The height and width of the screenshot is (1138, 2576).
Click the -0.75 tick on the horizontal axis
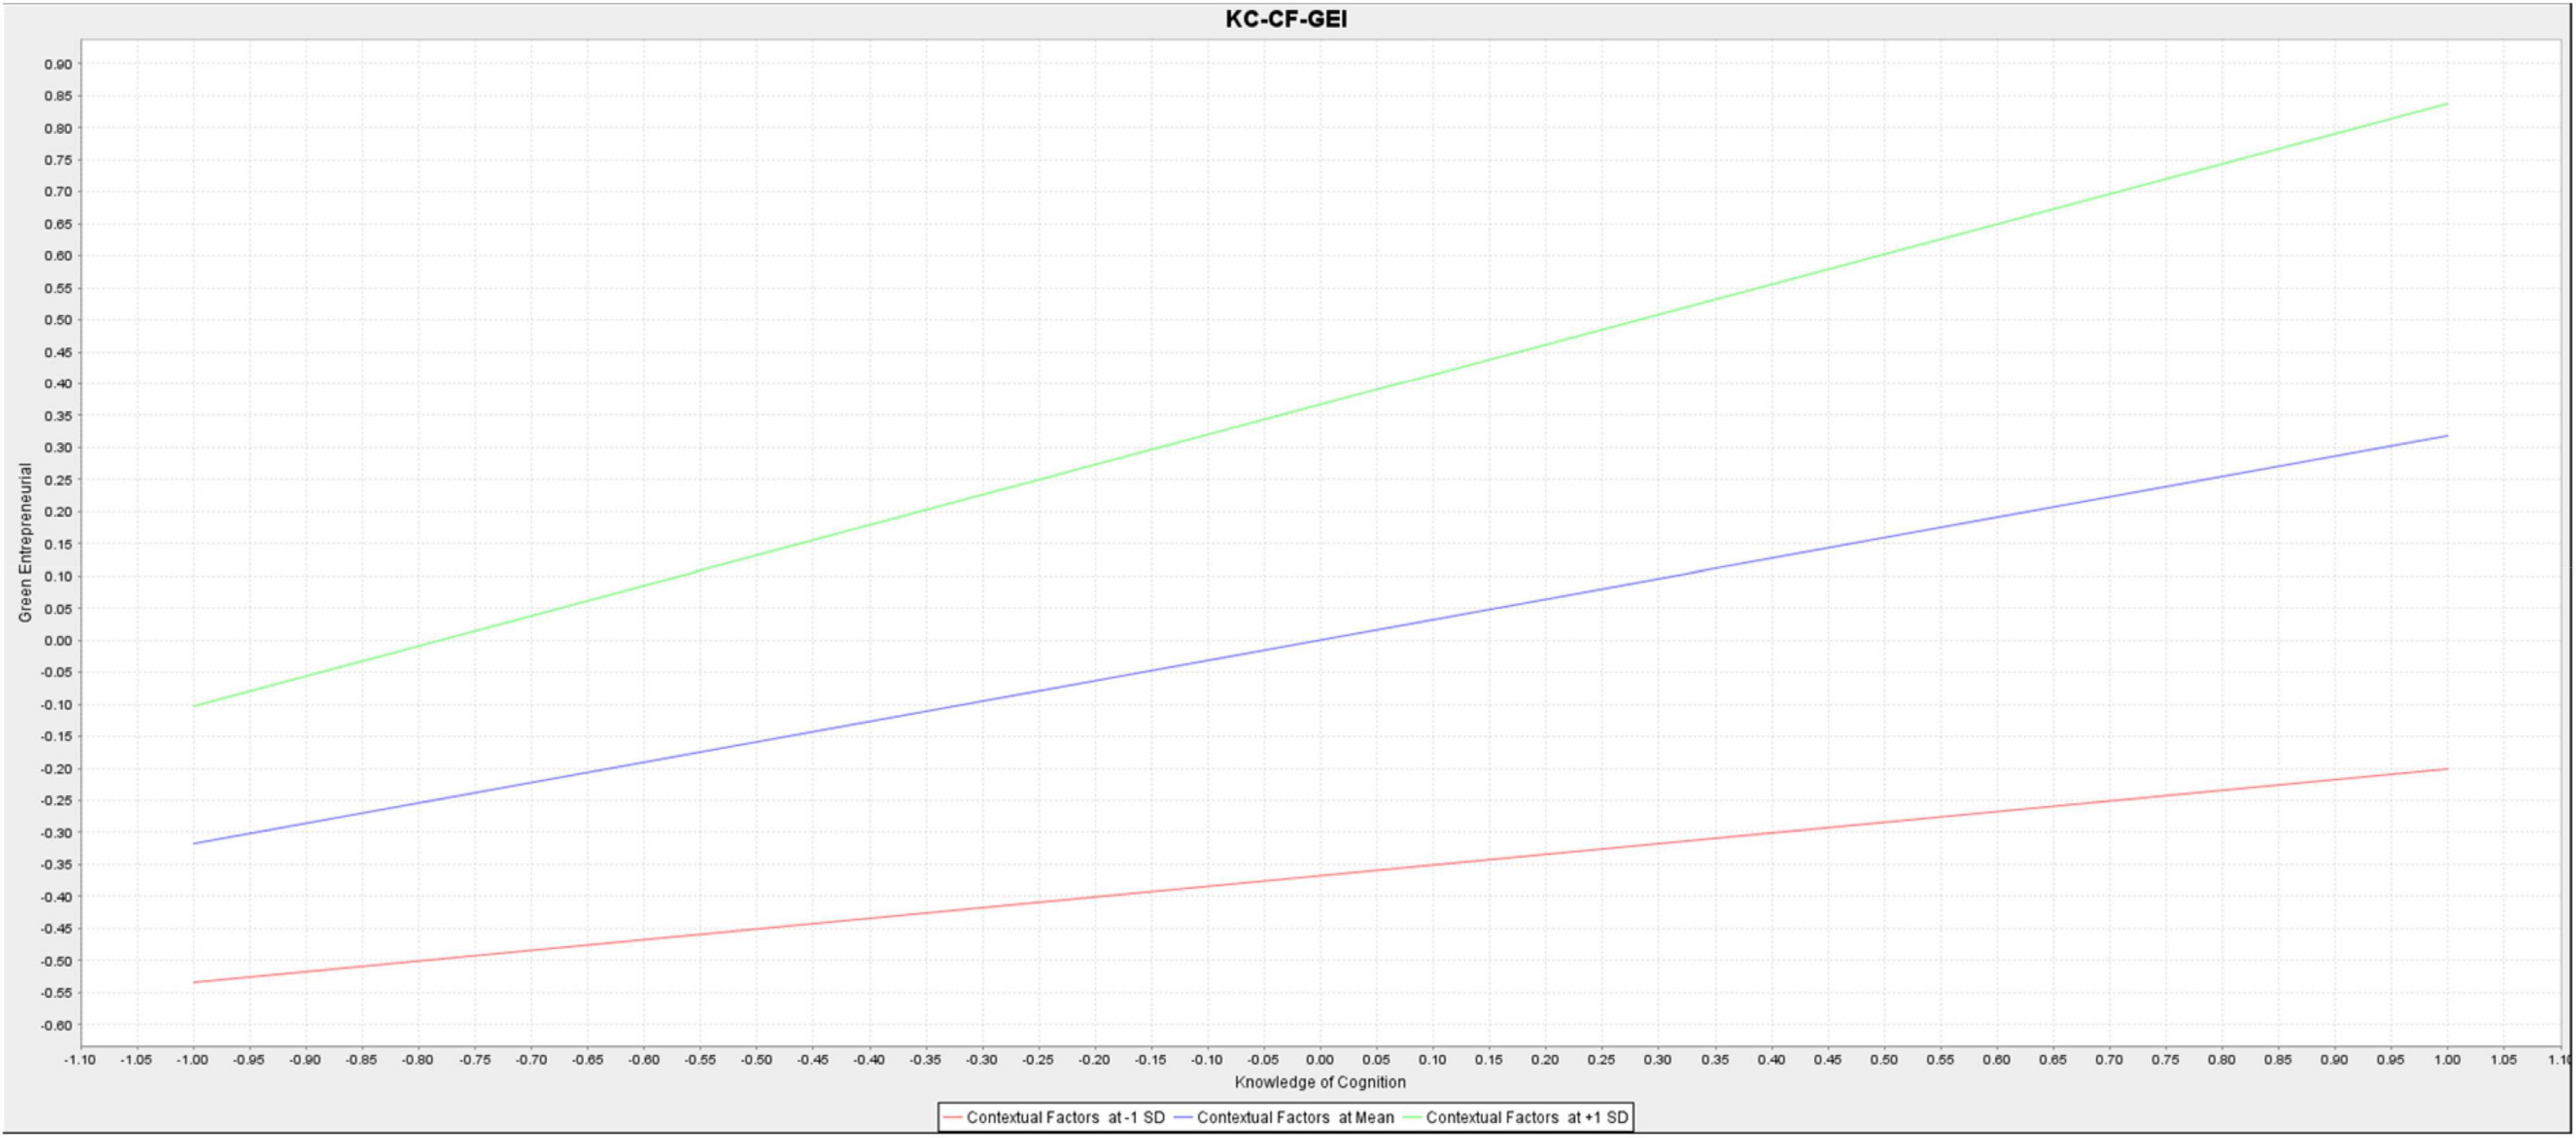[474, 1060]
